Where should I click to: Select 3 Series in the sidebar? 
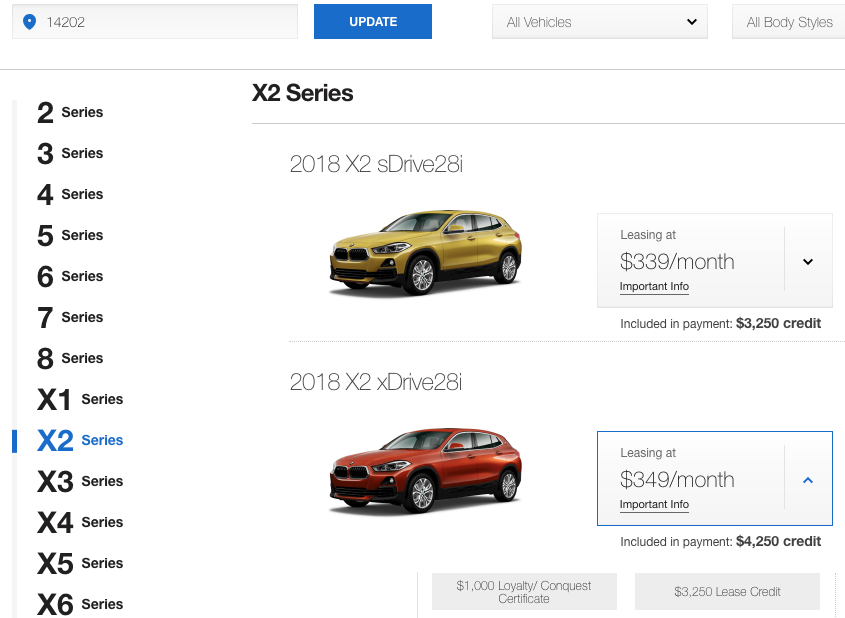pyautogui.click(x=70, y=153)
